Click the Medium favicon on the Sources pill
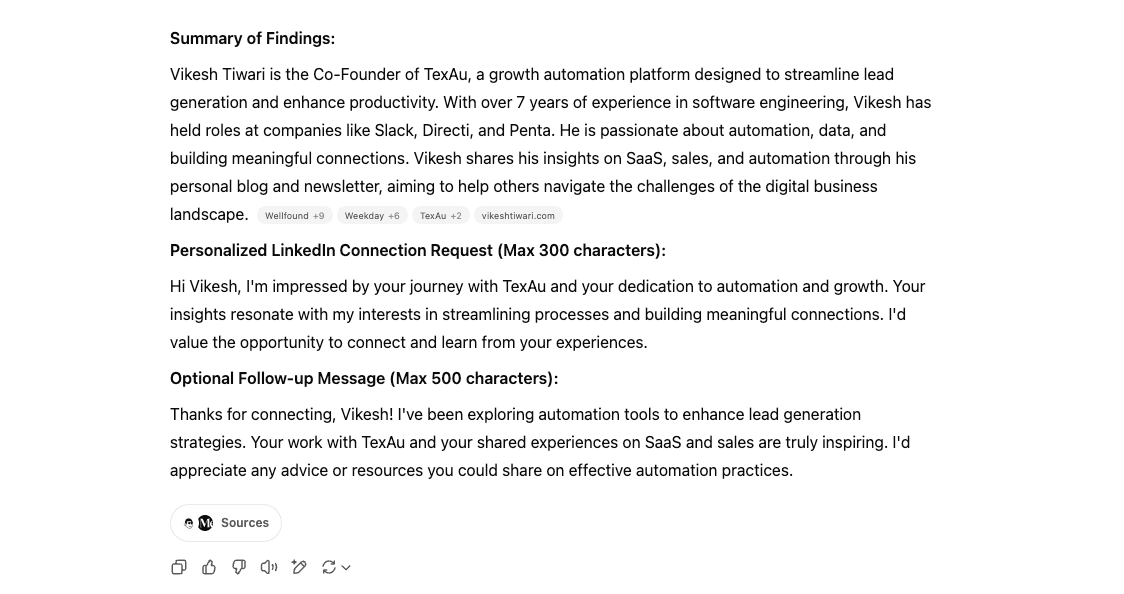Viewport: 1124px width, 594px height. tap(205, 522)
